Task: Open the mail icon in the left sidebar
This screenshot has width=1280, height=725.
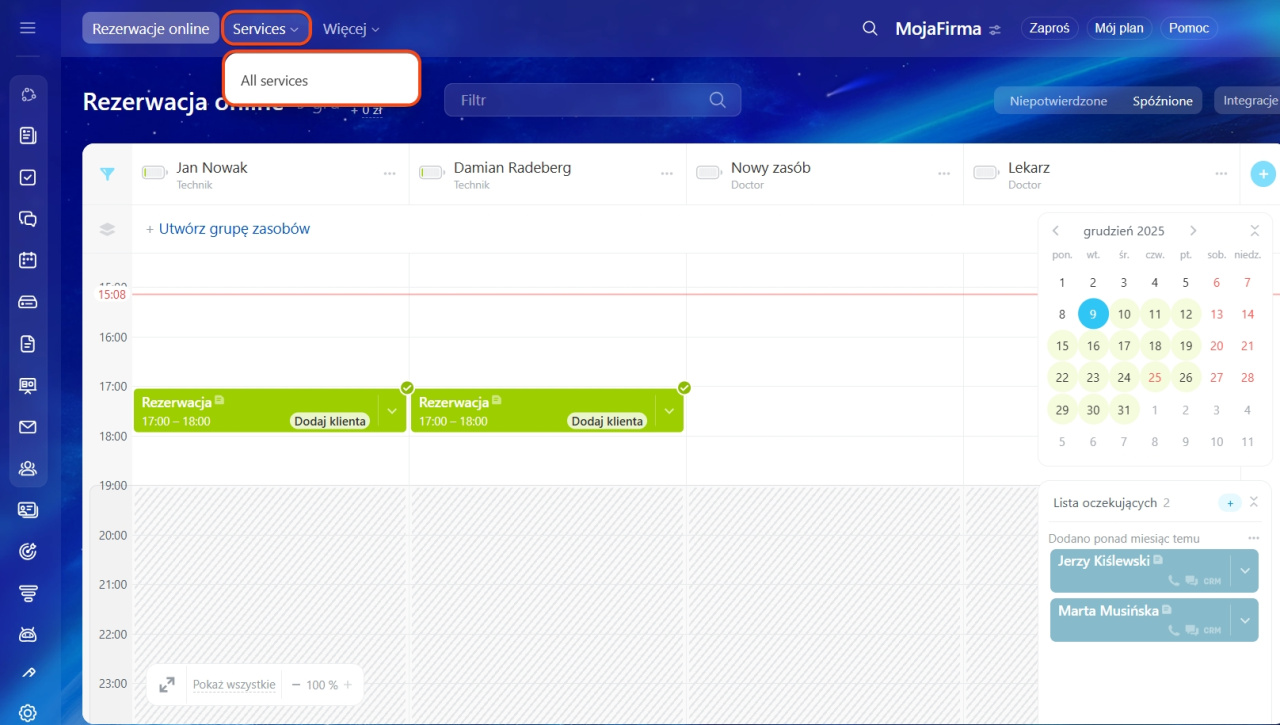Action: [28, 427]
